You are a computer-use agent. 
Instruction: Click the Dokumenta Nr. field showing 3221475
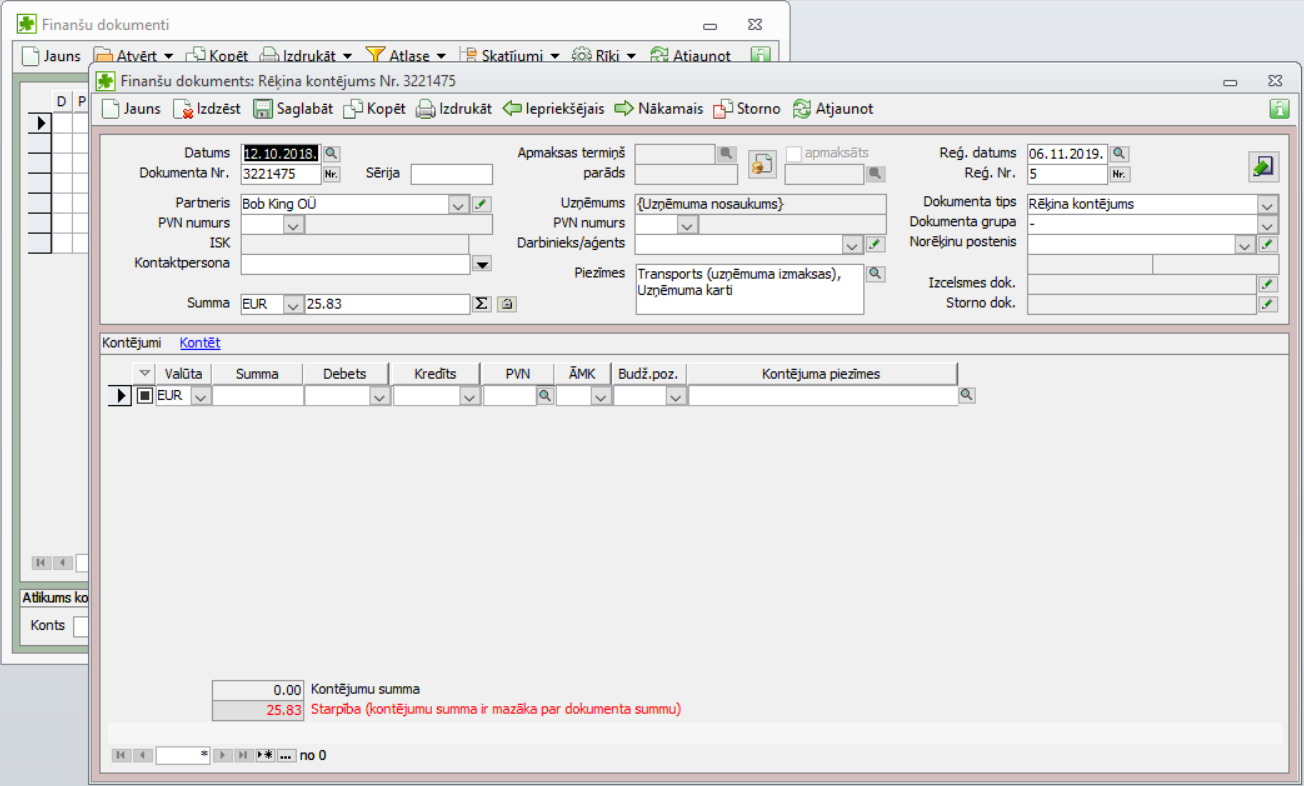tap(281, 174)
